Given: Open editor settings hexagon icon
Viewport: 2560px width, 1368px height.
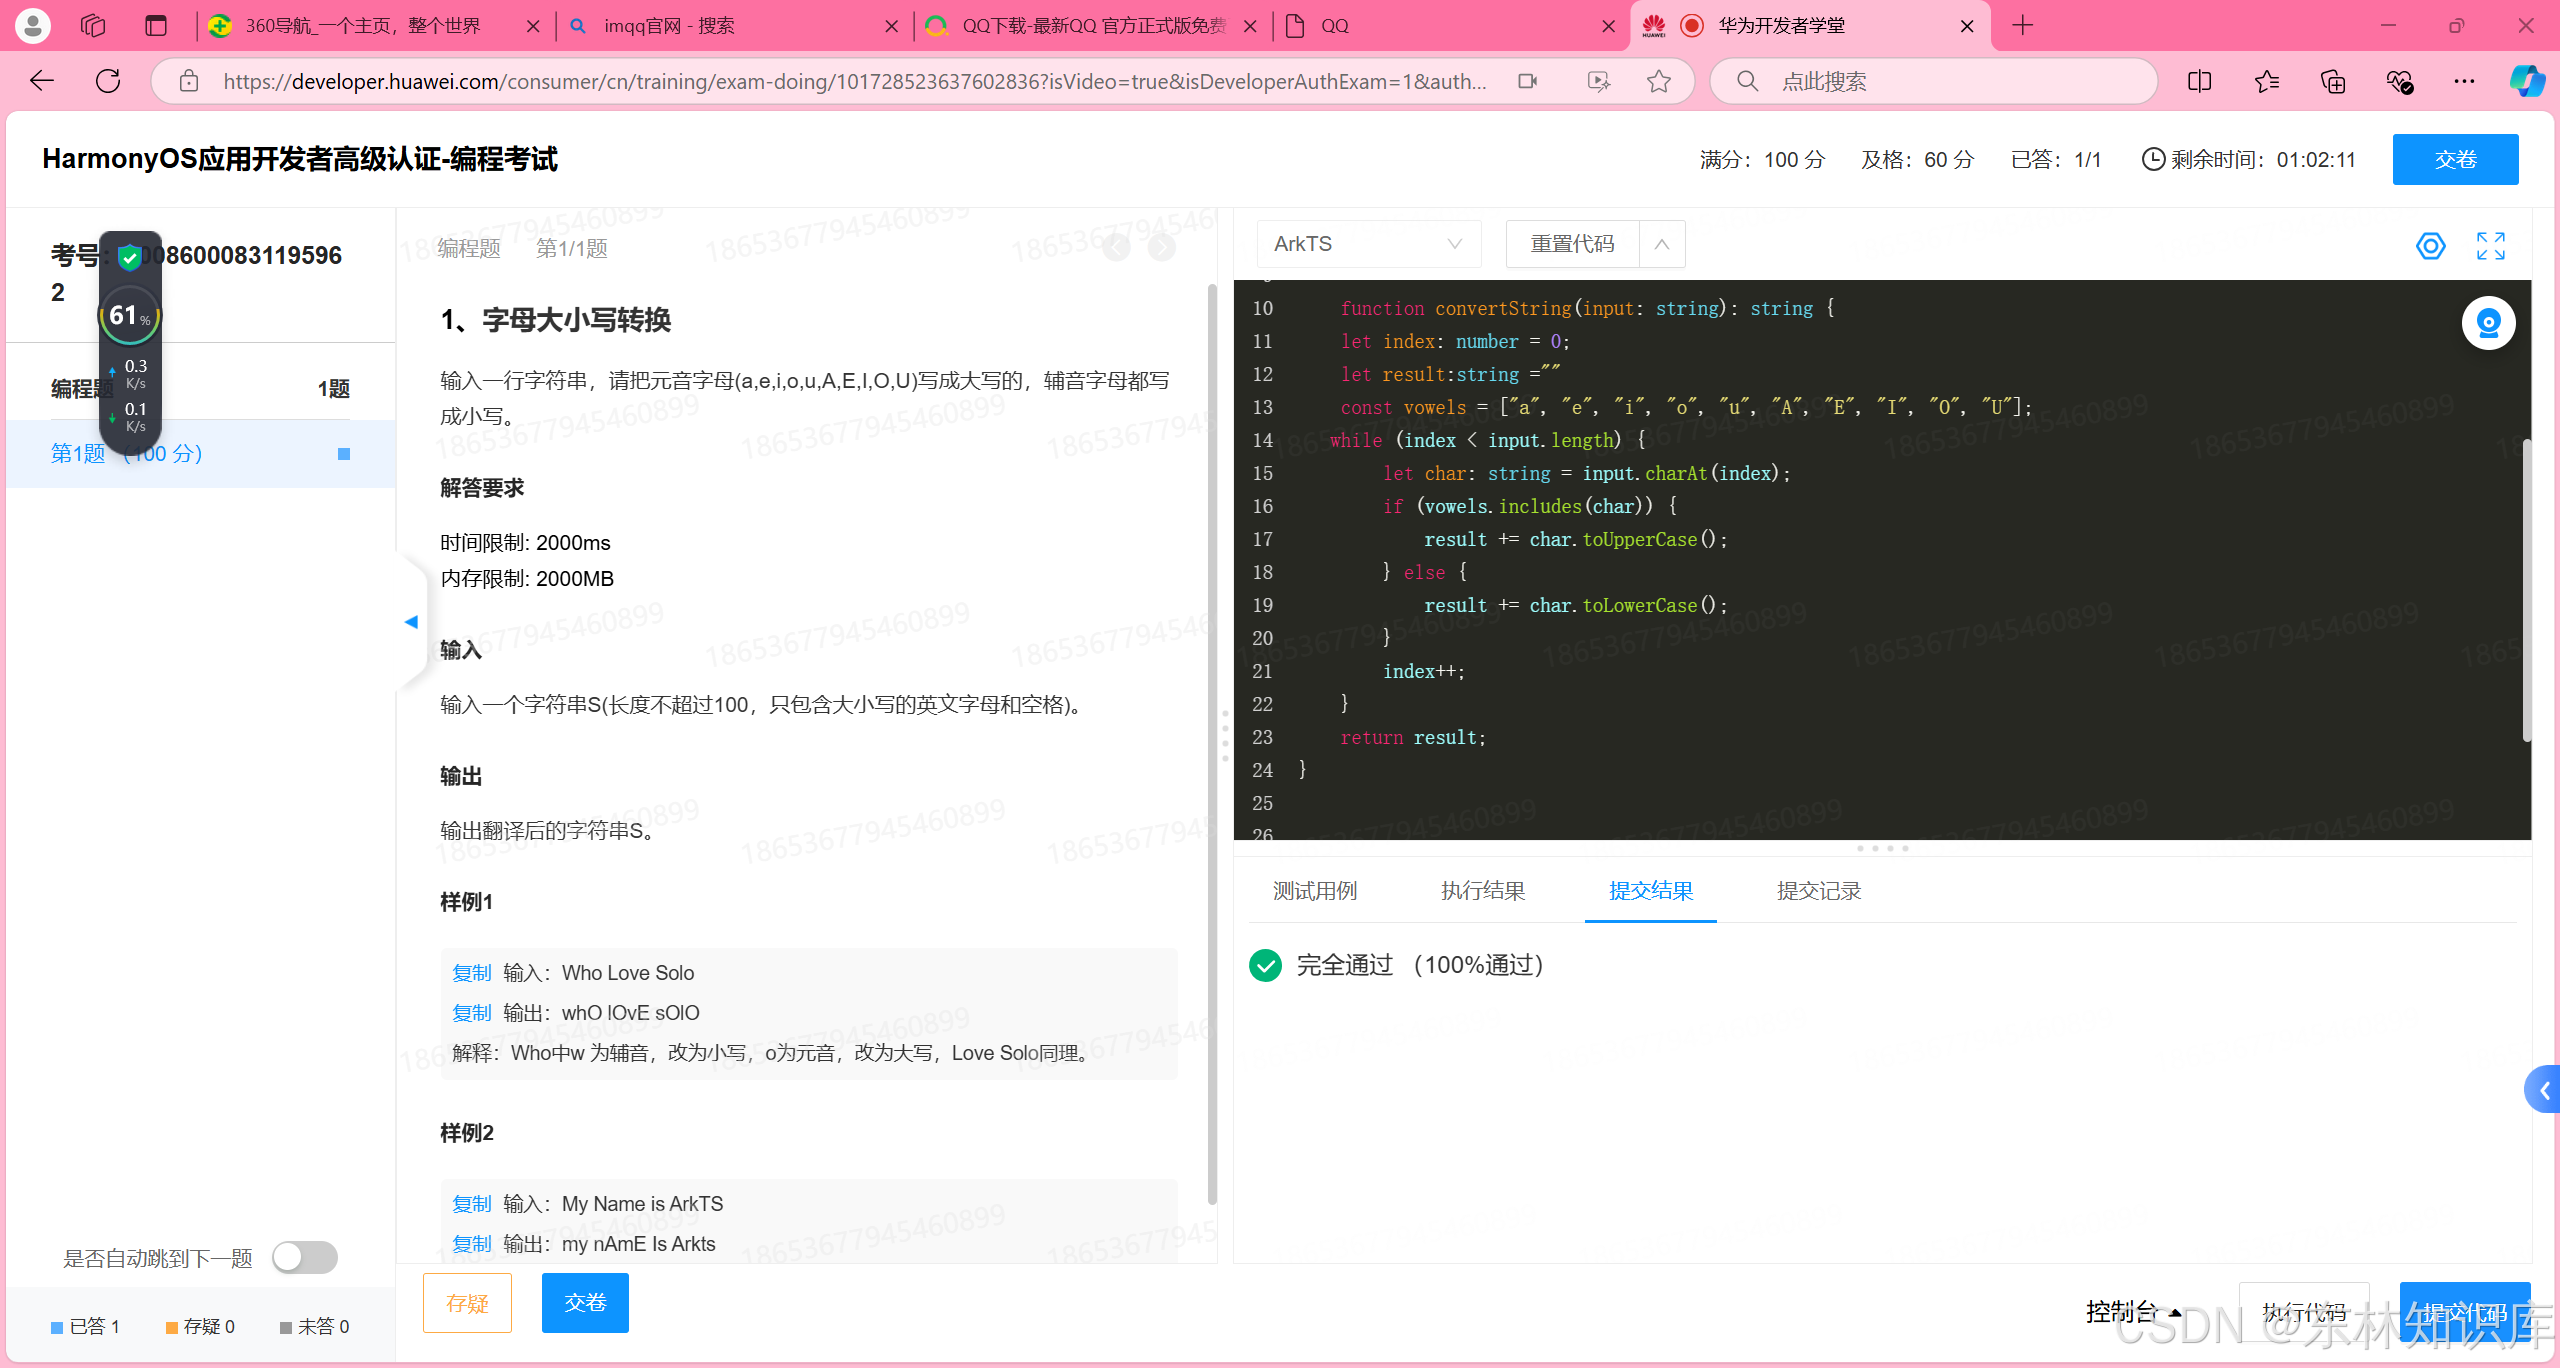Looking at the screenshot, I should pos(2430,246).
